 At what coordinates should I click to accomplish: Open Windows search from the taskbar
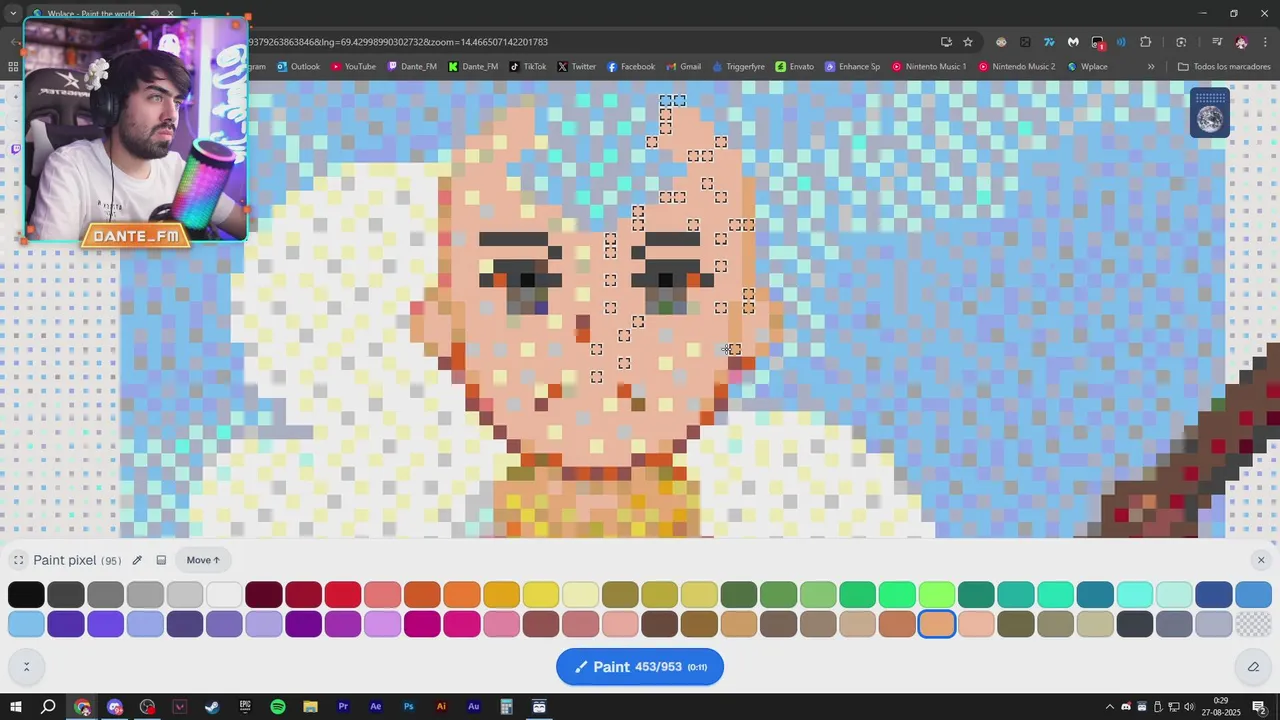click(48, 707)
